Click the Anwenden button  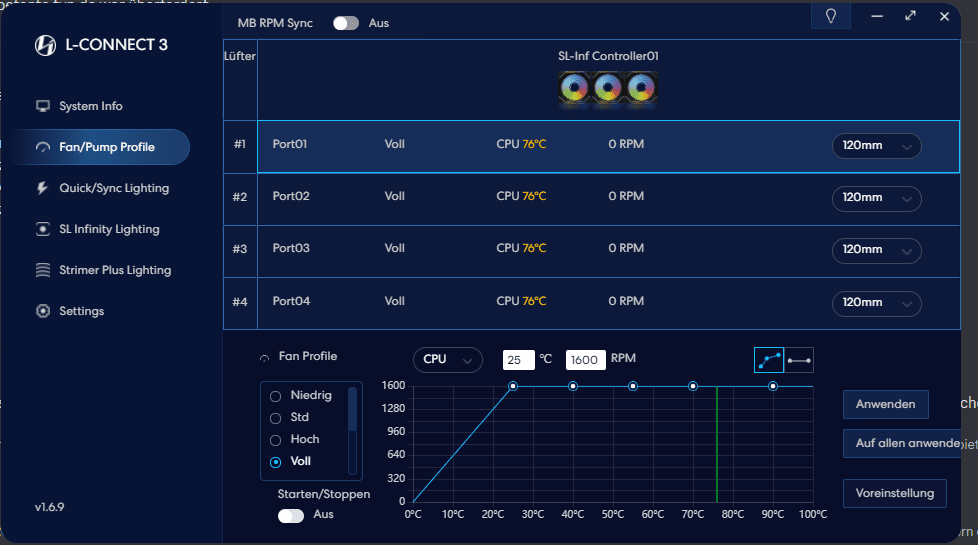coord(886,404)
